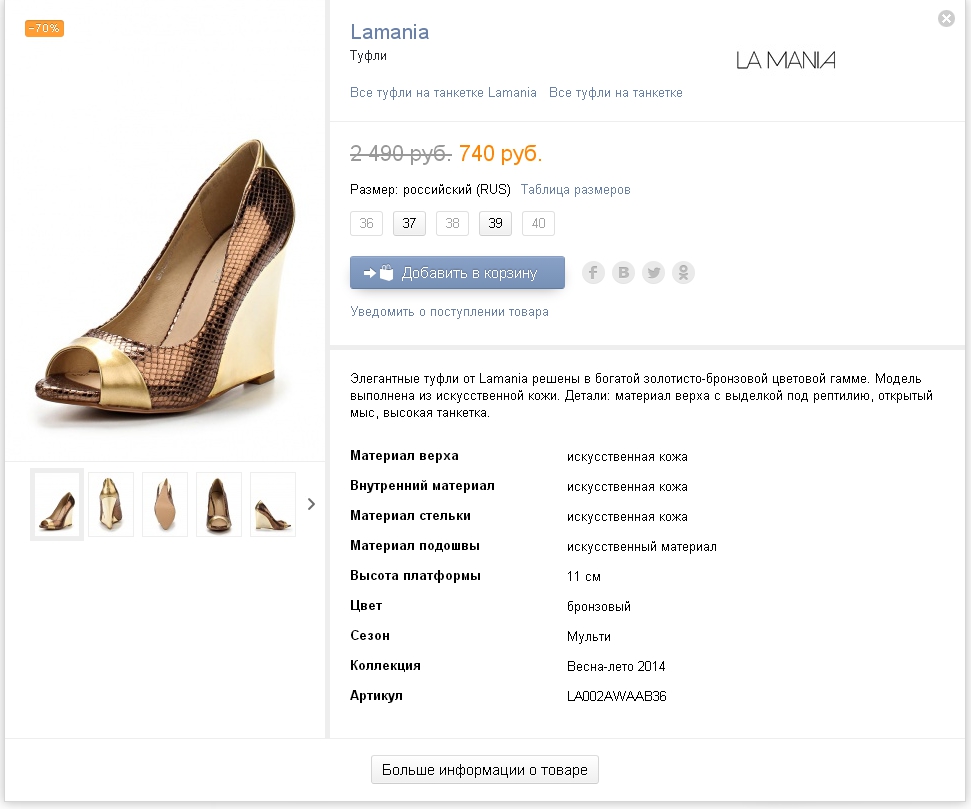
Task: Choose size 40 option
Action: click(539, 224)
